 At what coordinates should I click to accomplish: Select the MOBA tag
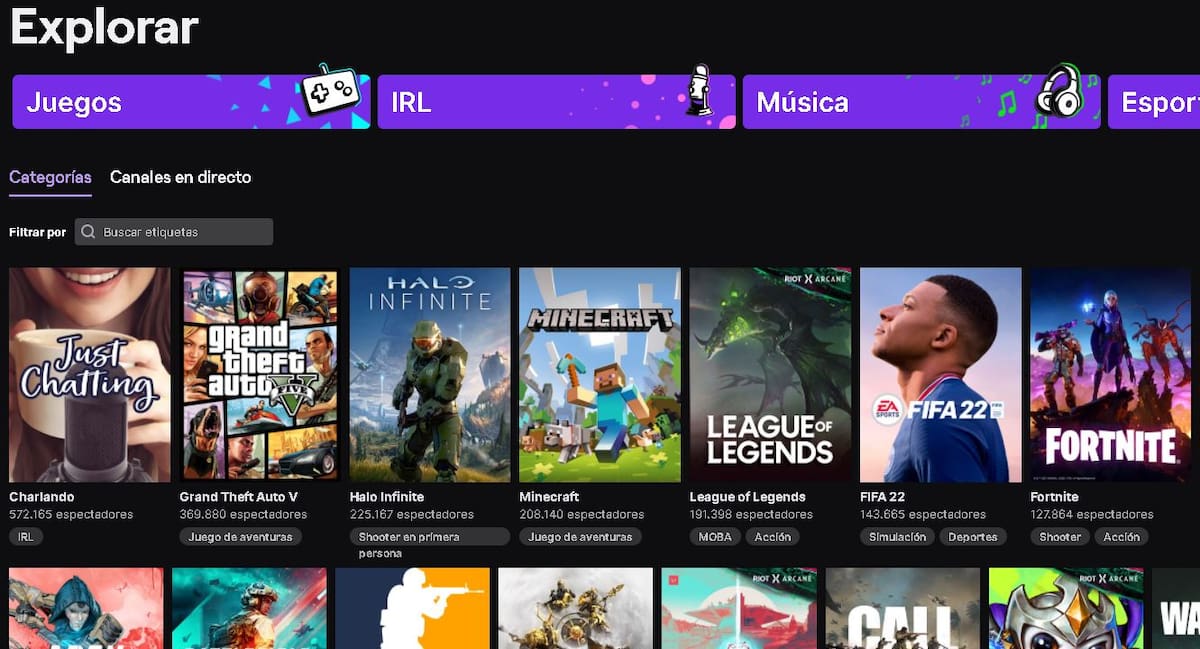[x=715, y=537]
